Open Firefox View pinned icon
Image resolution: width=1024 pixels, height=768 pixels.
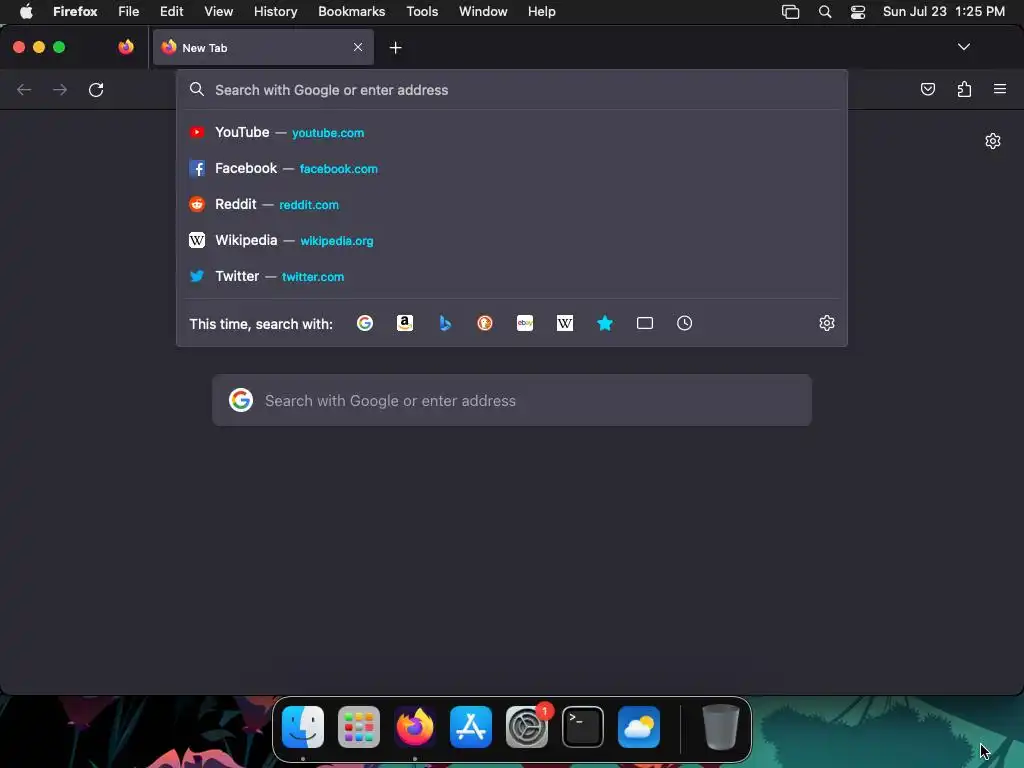pyautogui.click(x=126, y=47)
